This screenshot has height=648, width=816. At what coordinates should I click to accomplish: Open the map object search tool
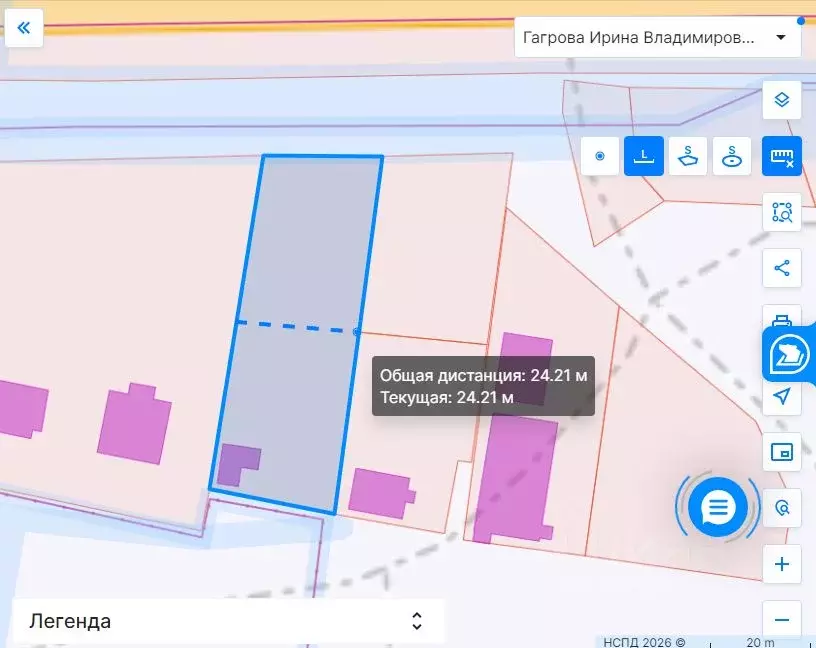[782, 508]
